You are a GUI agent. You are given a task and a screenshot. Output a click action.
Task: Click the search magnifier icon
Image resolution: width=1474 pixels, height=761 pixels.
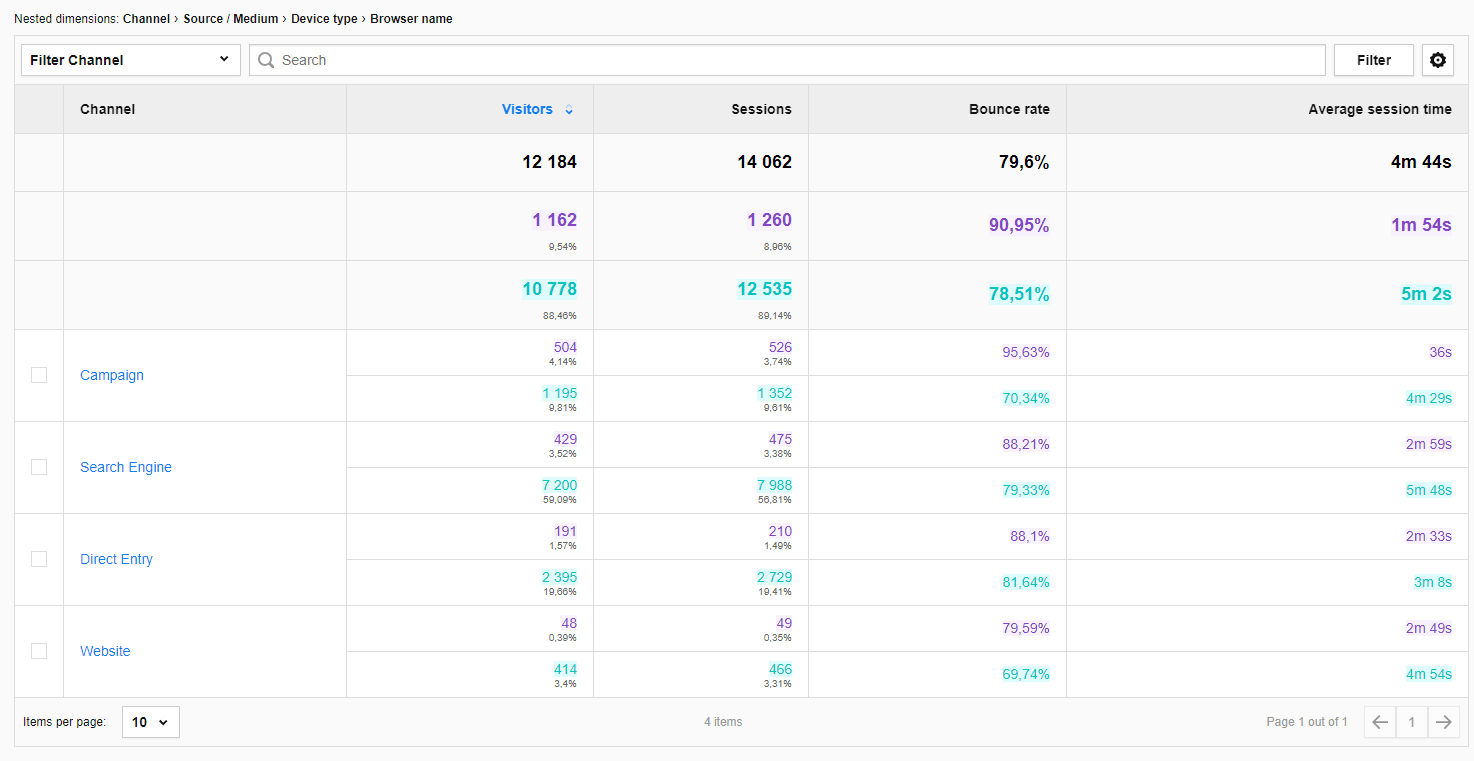click(266, 60)
